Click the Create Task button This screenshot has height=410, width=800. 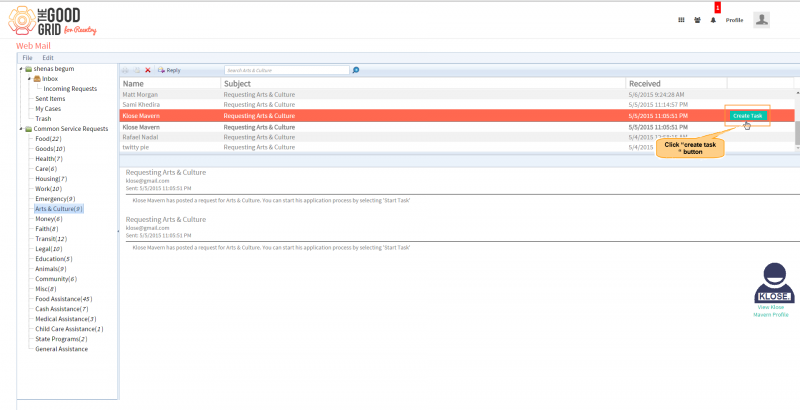coord(747,116)
